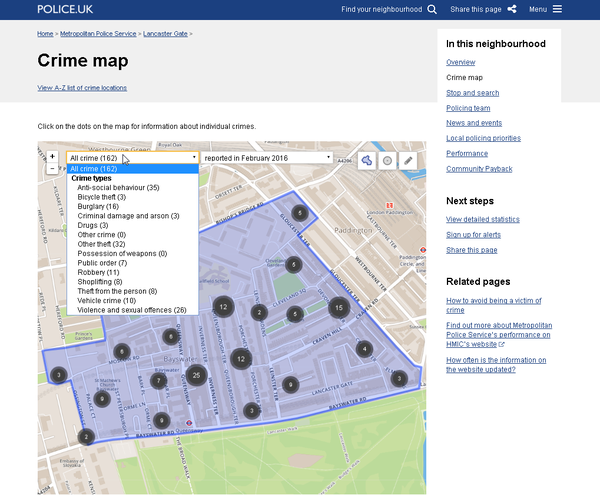This screenshot has width=600, height=495.
Task: Click the crime cluster marker labelled 15
Action: [x=339, y=308]
